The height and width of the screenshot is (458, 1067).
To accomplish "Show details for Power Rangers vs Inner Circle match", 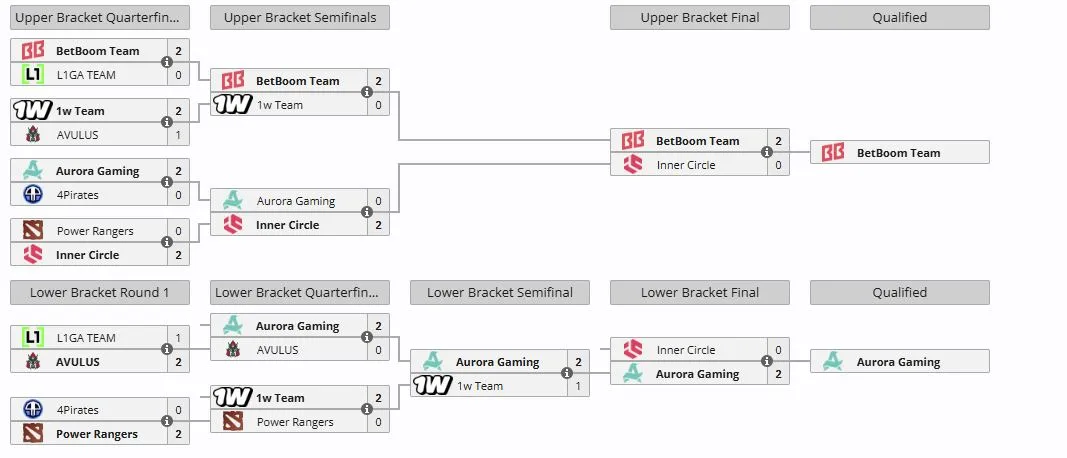I will [167, 242].
